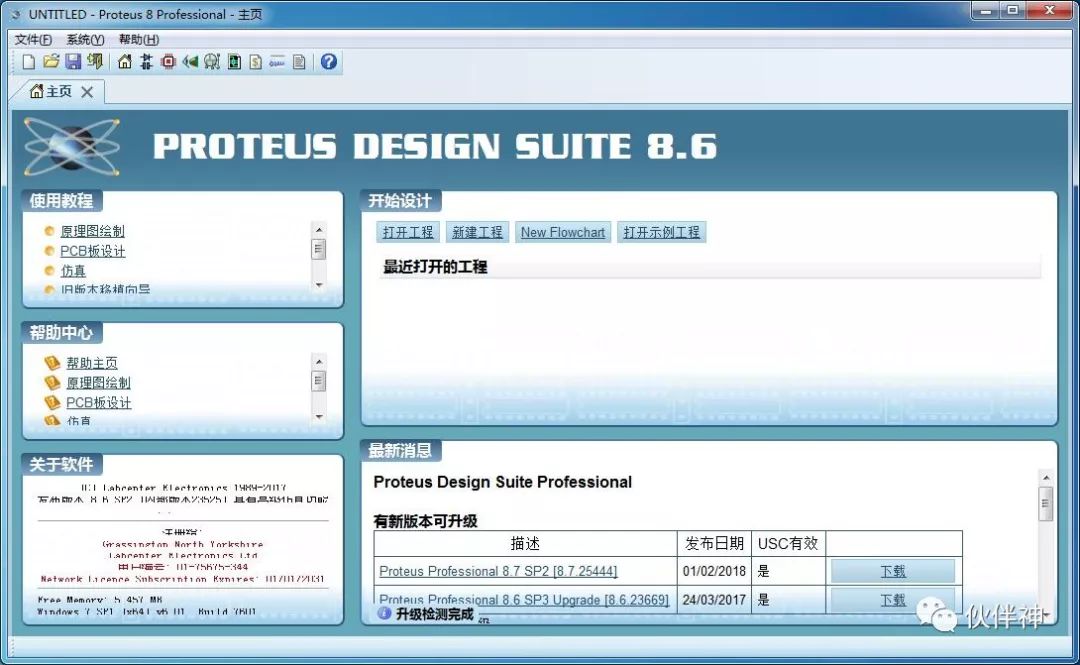Click the up arrow in 使用教程 scrollbar
1080x665 pixels.
[x=318, y=229]
